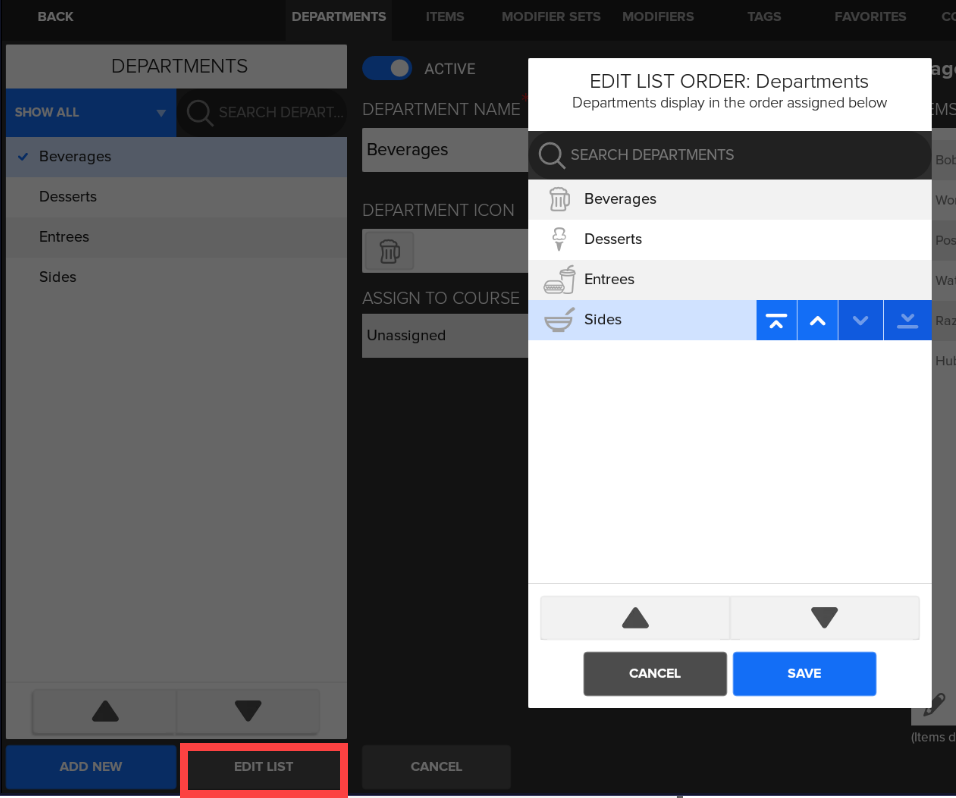
Task: Click the move-down chevron on Sides row
Action: [x=861, y=320]
